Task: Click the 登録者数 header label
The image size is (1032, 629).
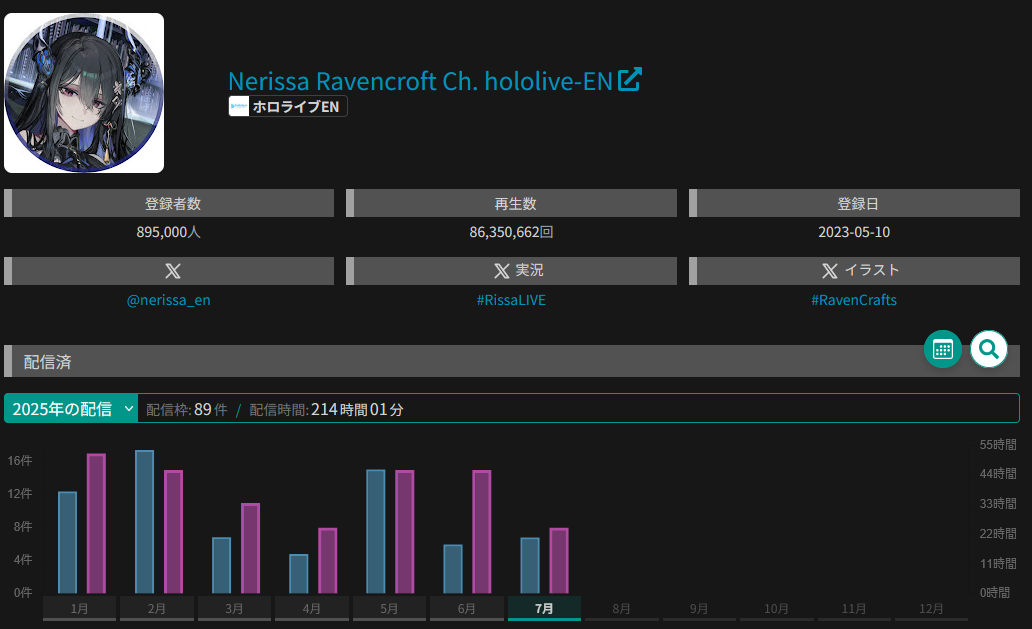Action: click(172, 203)
